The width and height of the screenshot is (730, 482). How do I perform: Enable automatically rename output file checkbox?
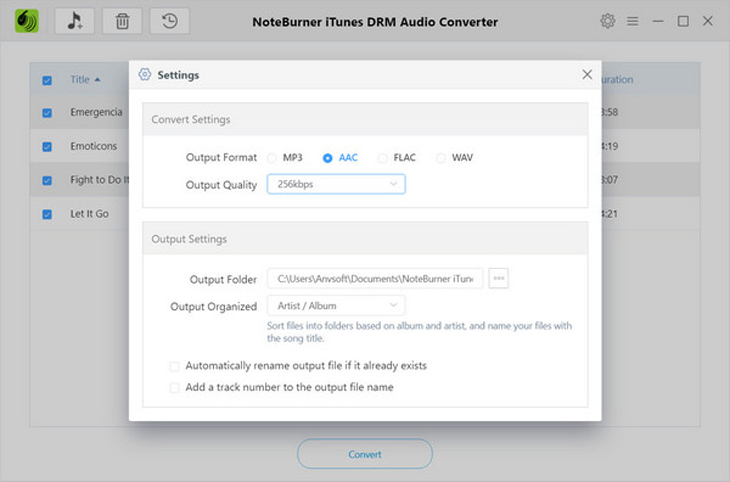tap(175, 366)
